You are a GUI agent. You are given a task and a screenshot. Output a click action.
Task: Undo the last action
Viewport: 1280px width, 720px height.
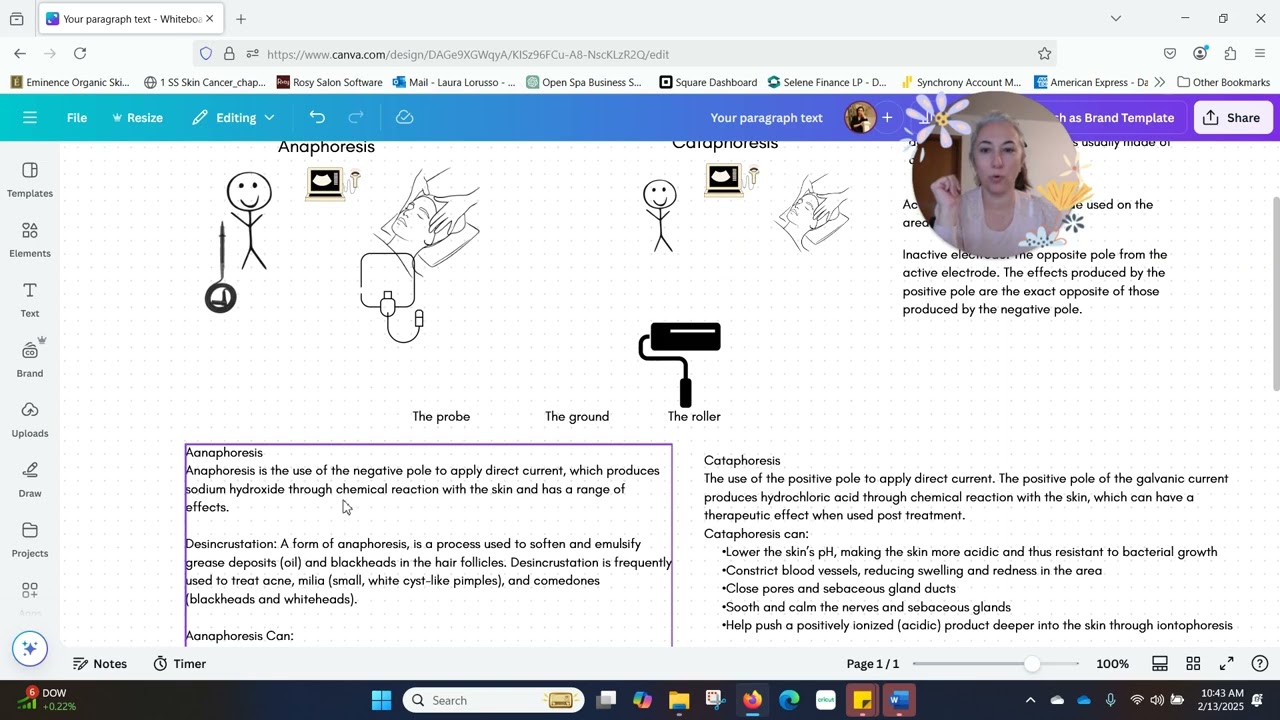click(317, 118)
